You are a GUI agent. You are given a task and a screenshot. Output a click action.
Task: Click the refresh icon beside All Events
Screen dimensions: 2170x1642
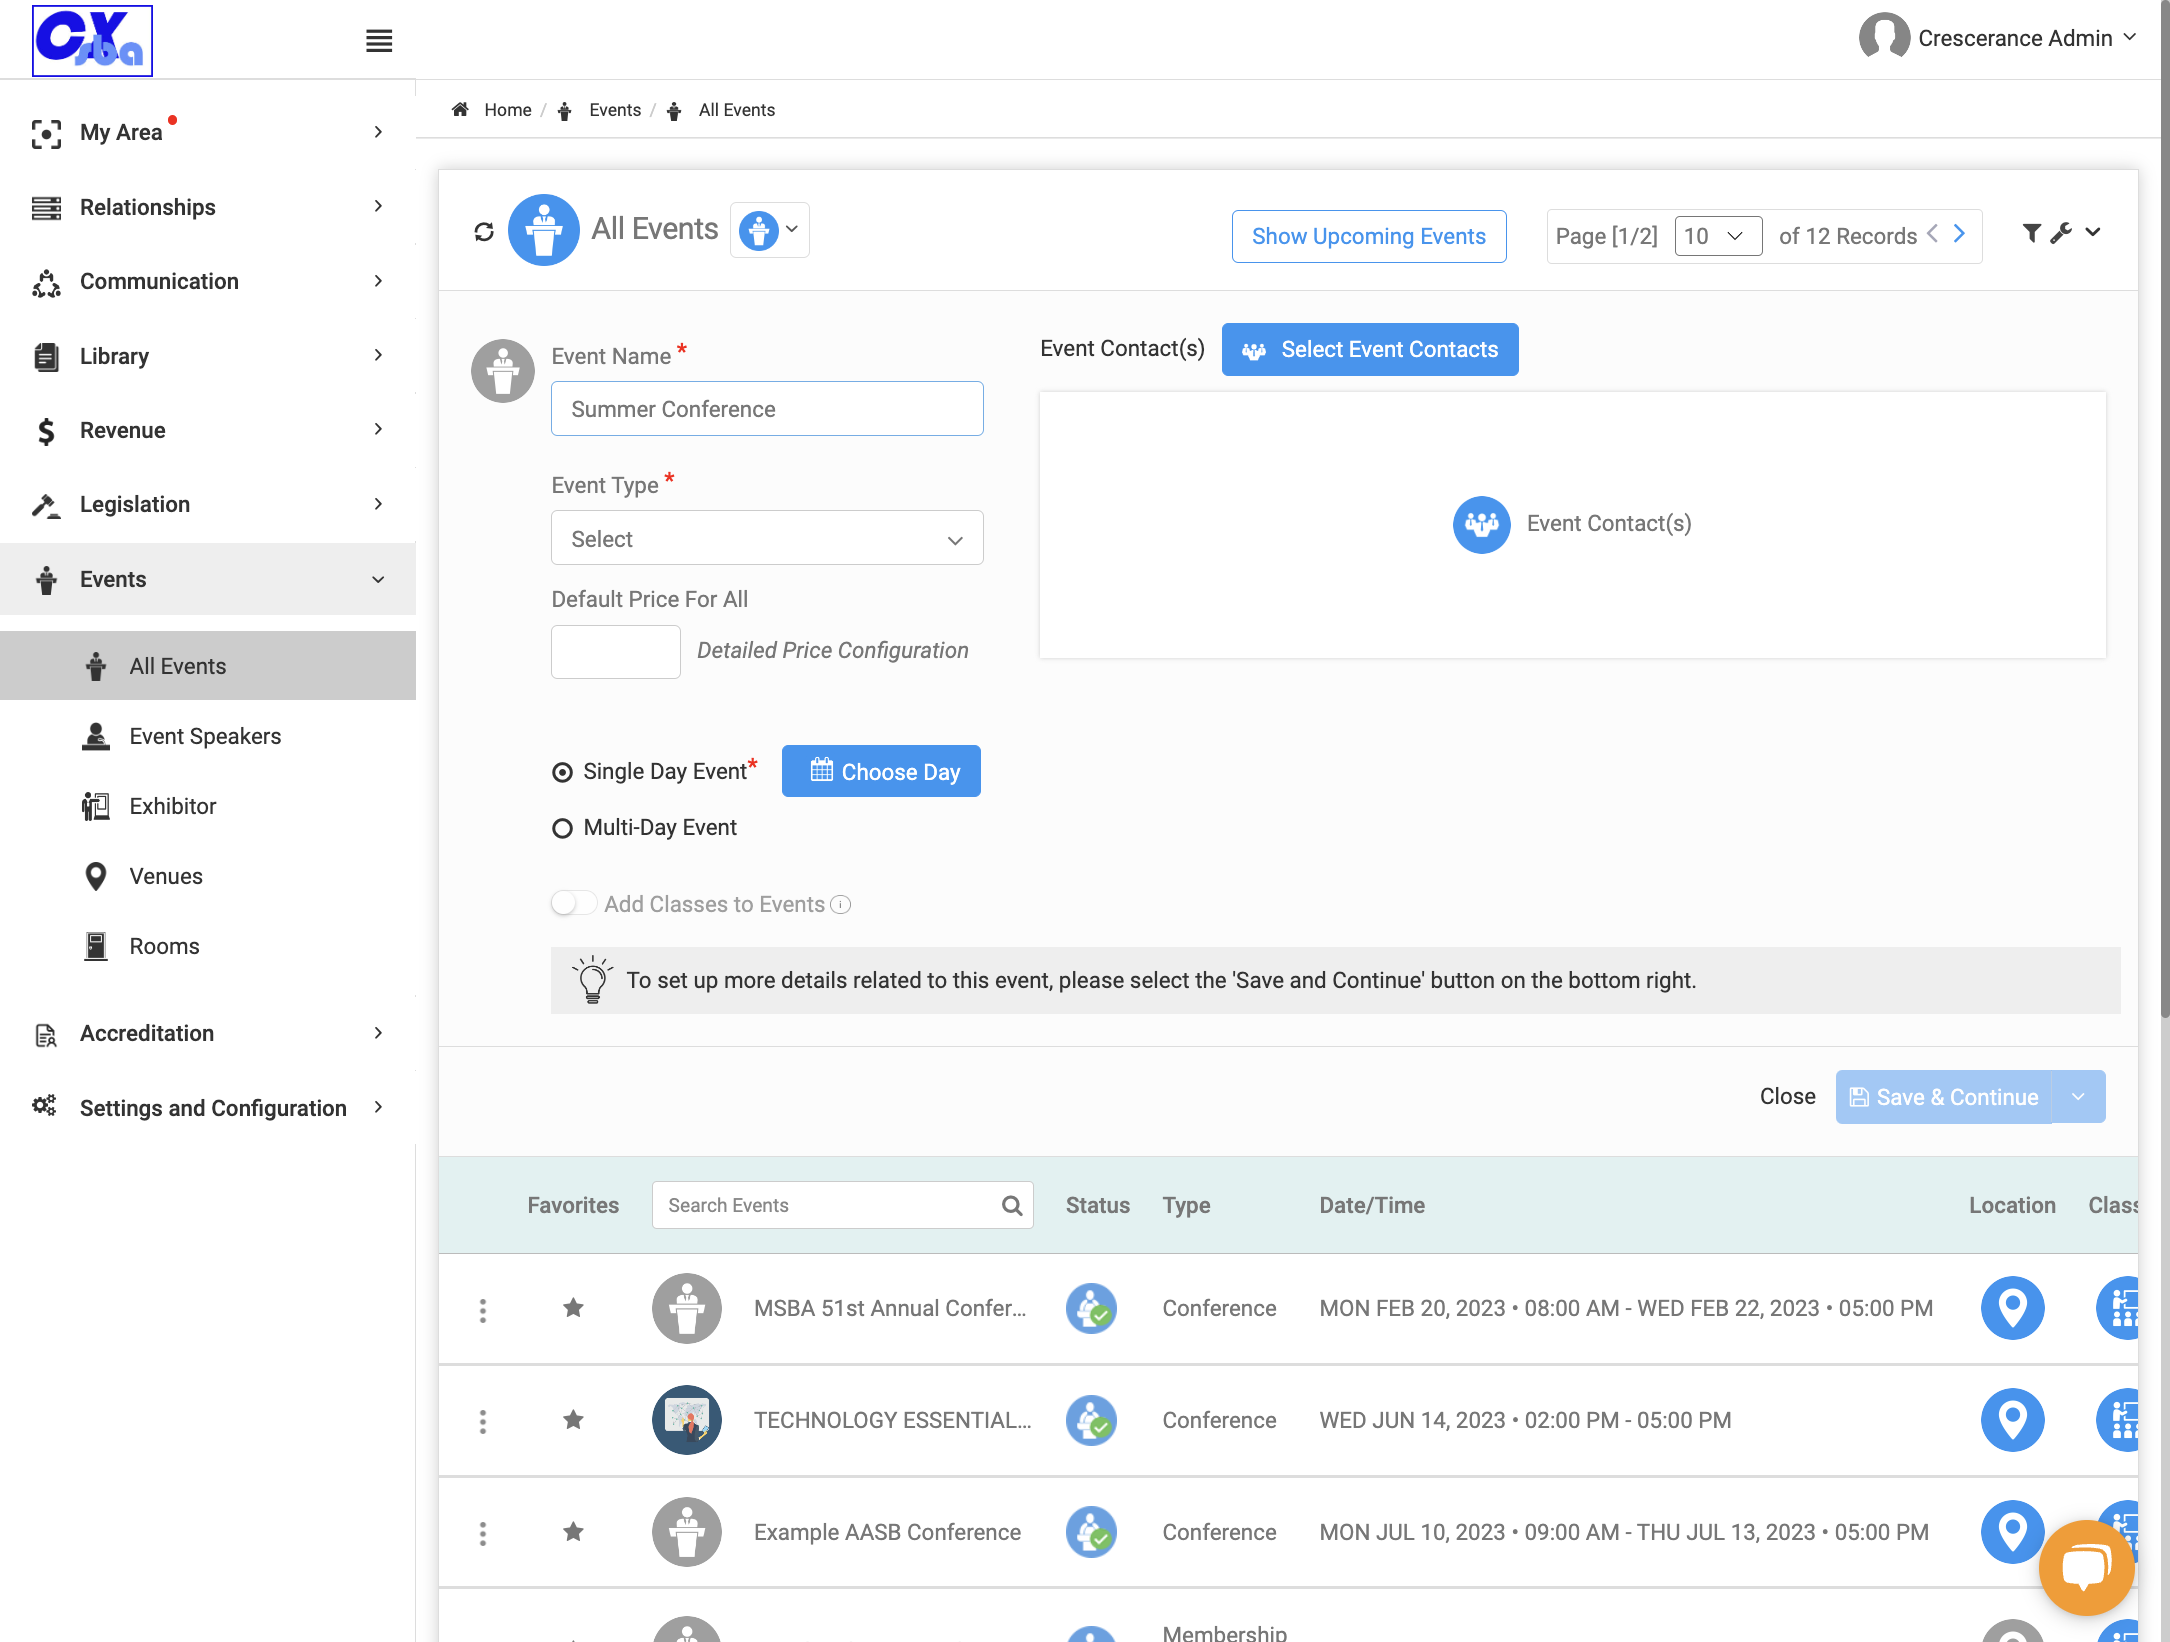click(484, 232)
